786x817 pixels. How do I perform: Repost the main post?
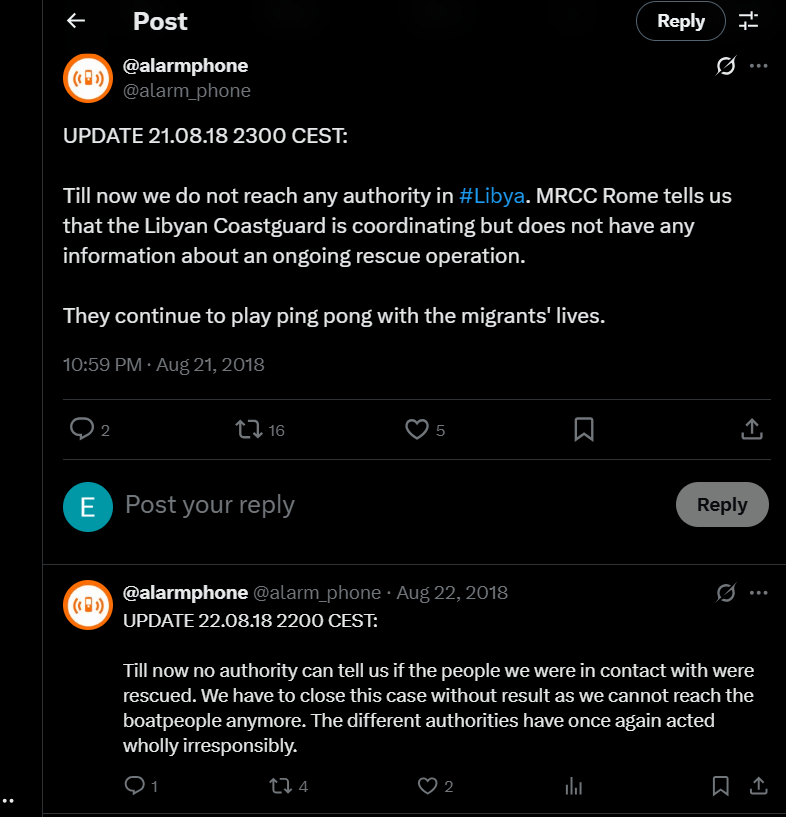(248, 429)
